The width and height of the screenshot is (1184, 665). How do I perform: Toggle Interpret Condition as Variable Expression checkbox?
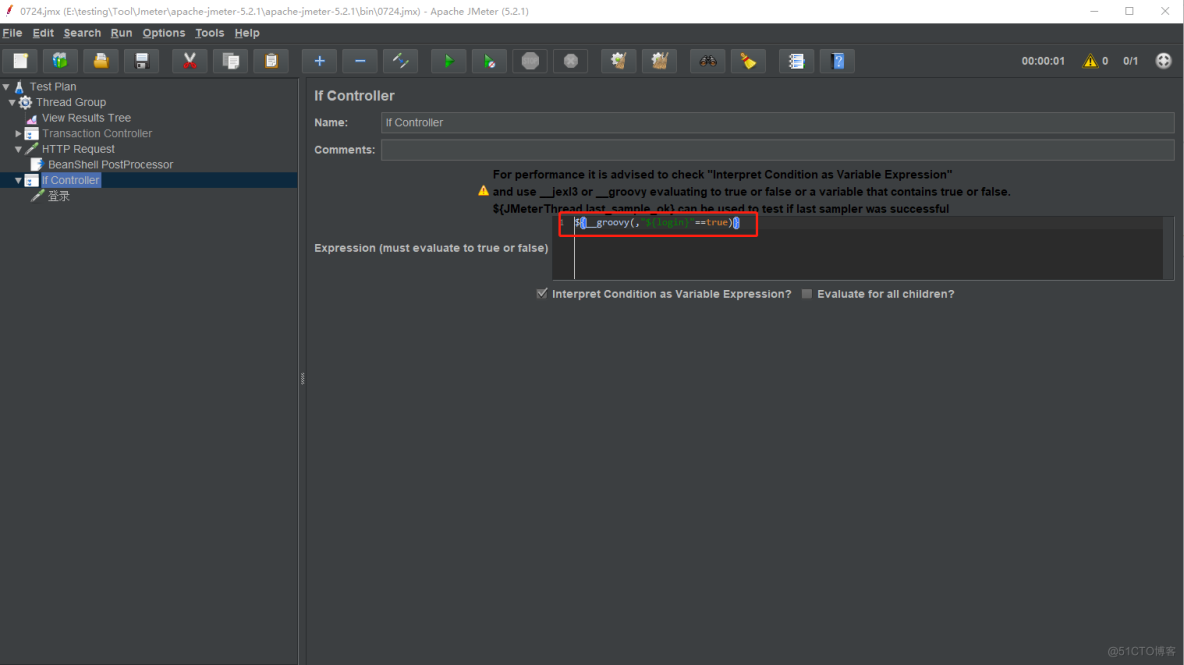(542, 294)
